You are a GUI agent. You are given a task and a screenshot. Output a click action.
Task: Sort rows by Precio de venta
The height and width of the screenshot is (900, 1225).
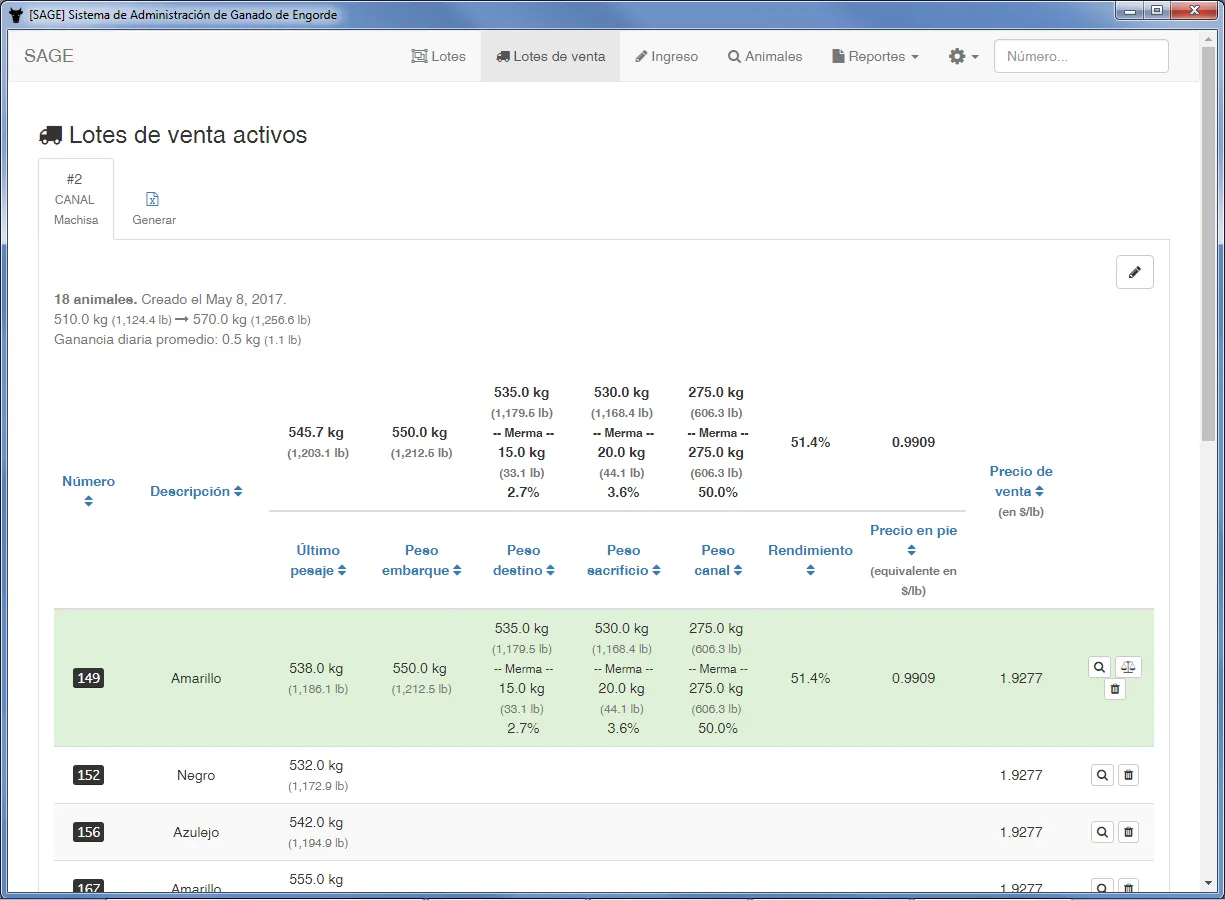pos(1019,481)
